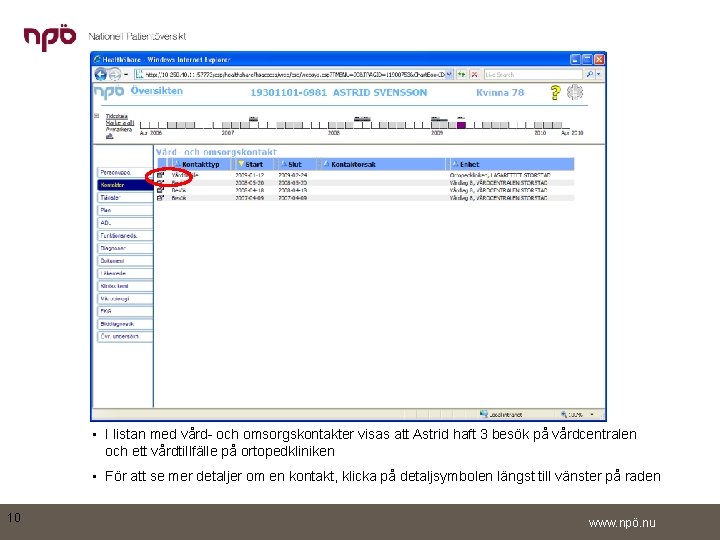Open the recent pages dropdown beside Forward button

(x=126, y=74)
